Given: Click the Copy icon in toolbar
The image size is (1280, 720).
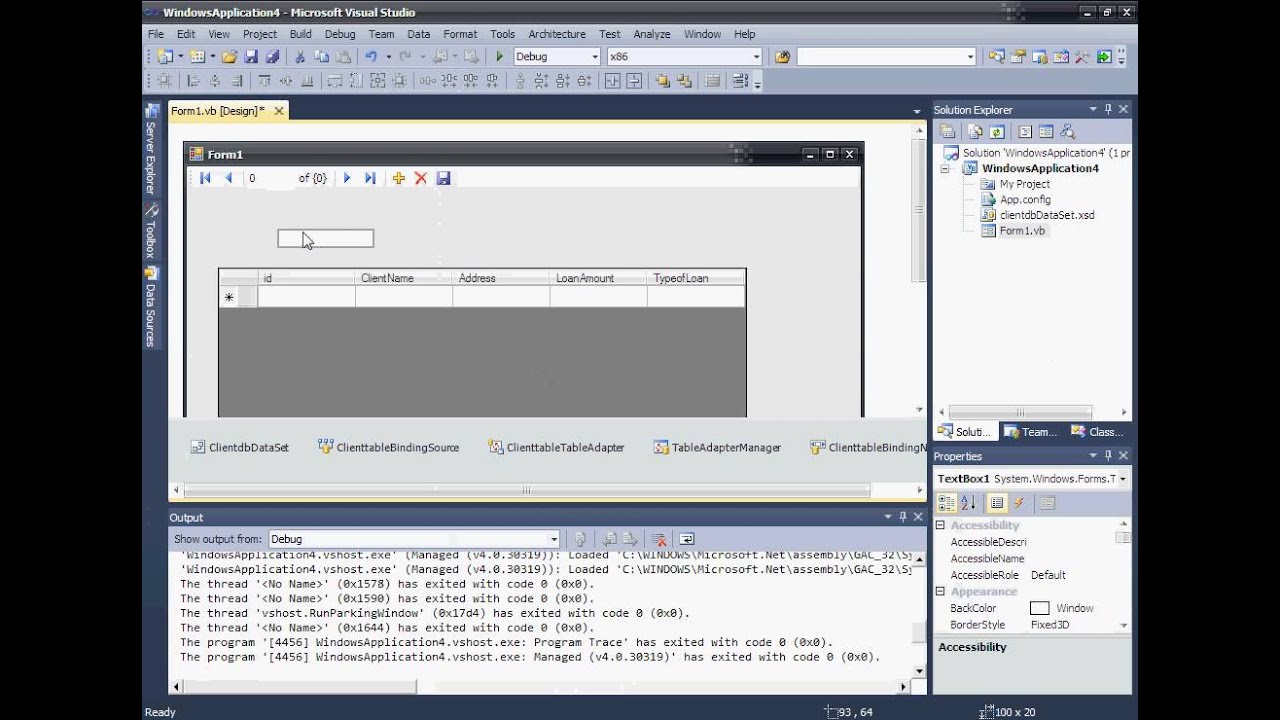Looking at the screenshot, I should pos(322,57).
